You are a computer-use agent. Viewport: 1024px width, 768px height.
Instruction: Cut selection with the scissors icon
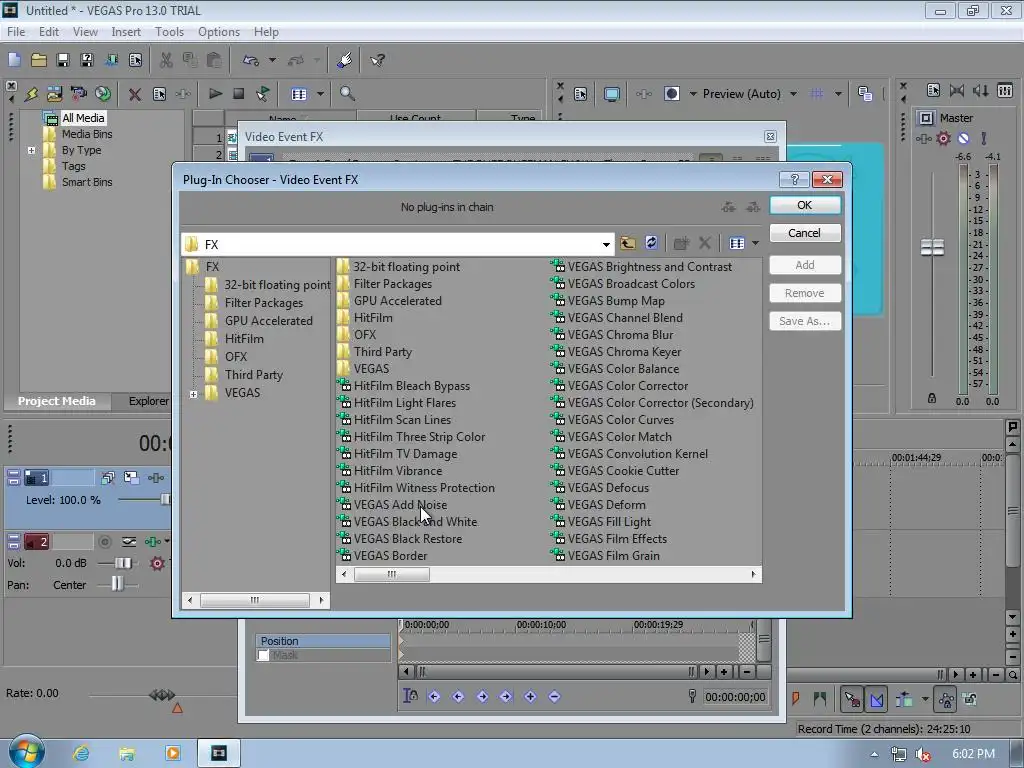[x=166, y=60]
